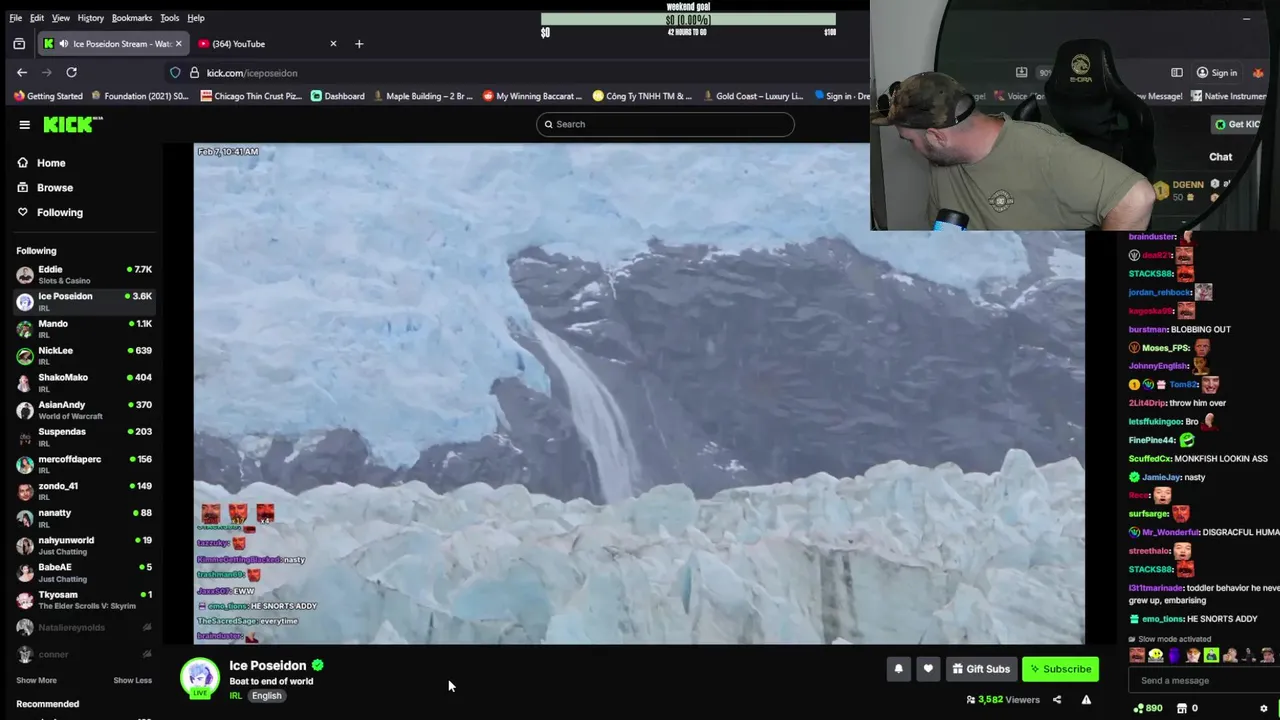Open NickLee's channel in Following
1280x720 pixels.
84,355
